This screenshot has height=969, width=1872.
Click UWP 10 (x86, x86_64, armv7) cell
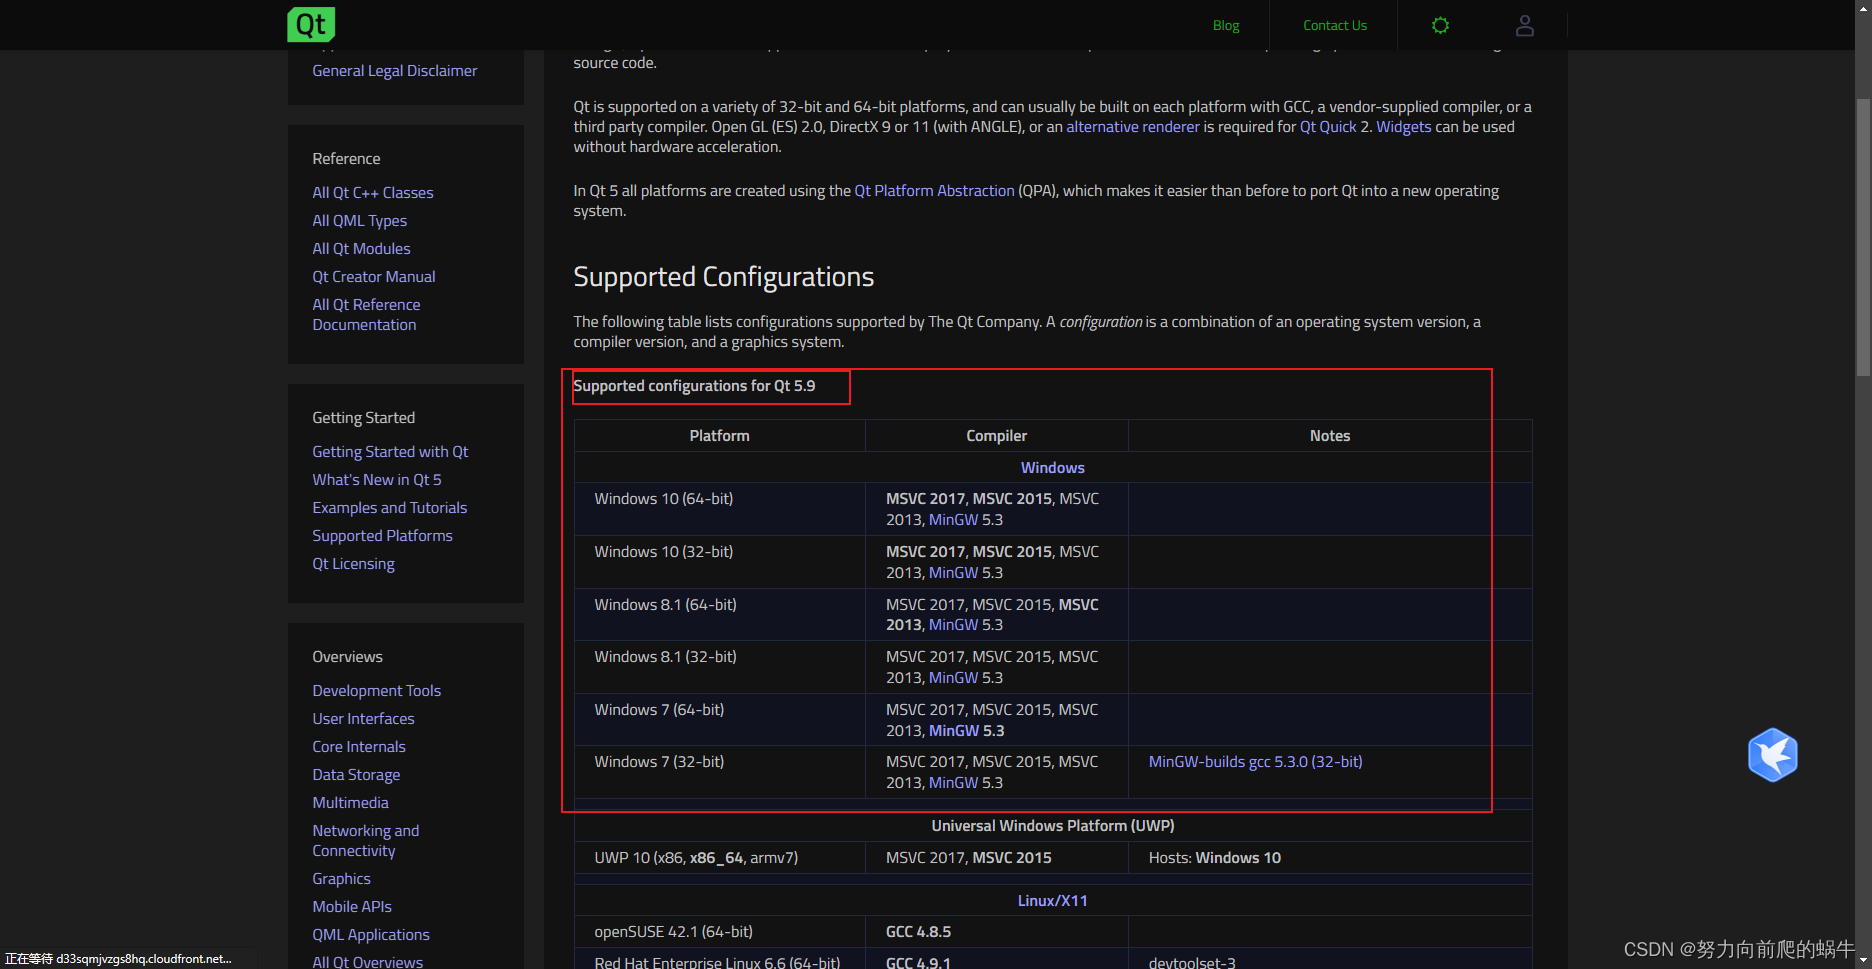720,858
